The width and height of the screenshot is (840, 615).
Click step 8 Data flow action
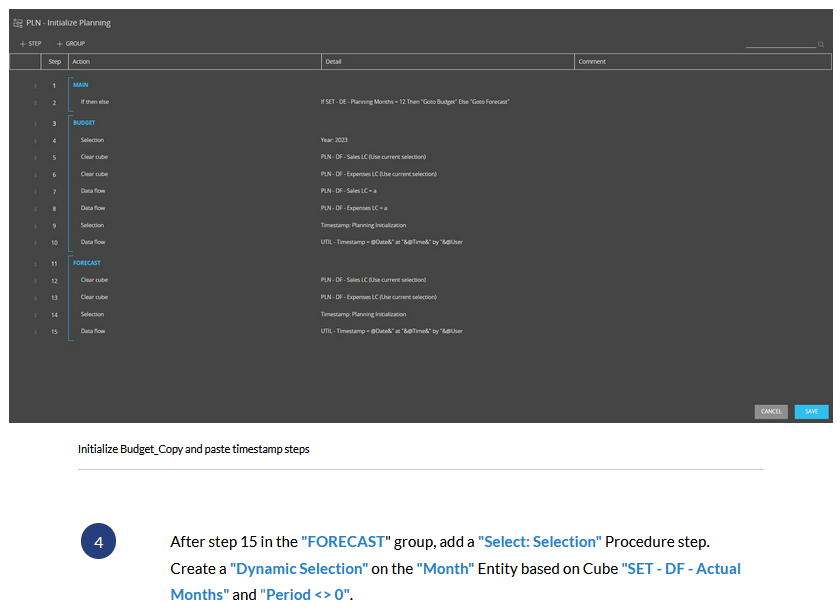tap(93, 208)
